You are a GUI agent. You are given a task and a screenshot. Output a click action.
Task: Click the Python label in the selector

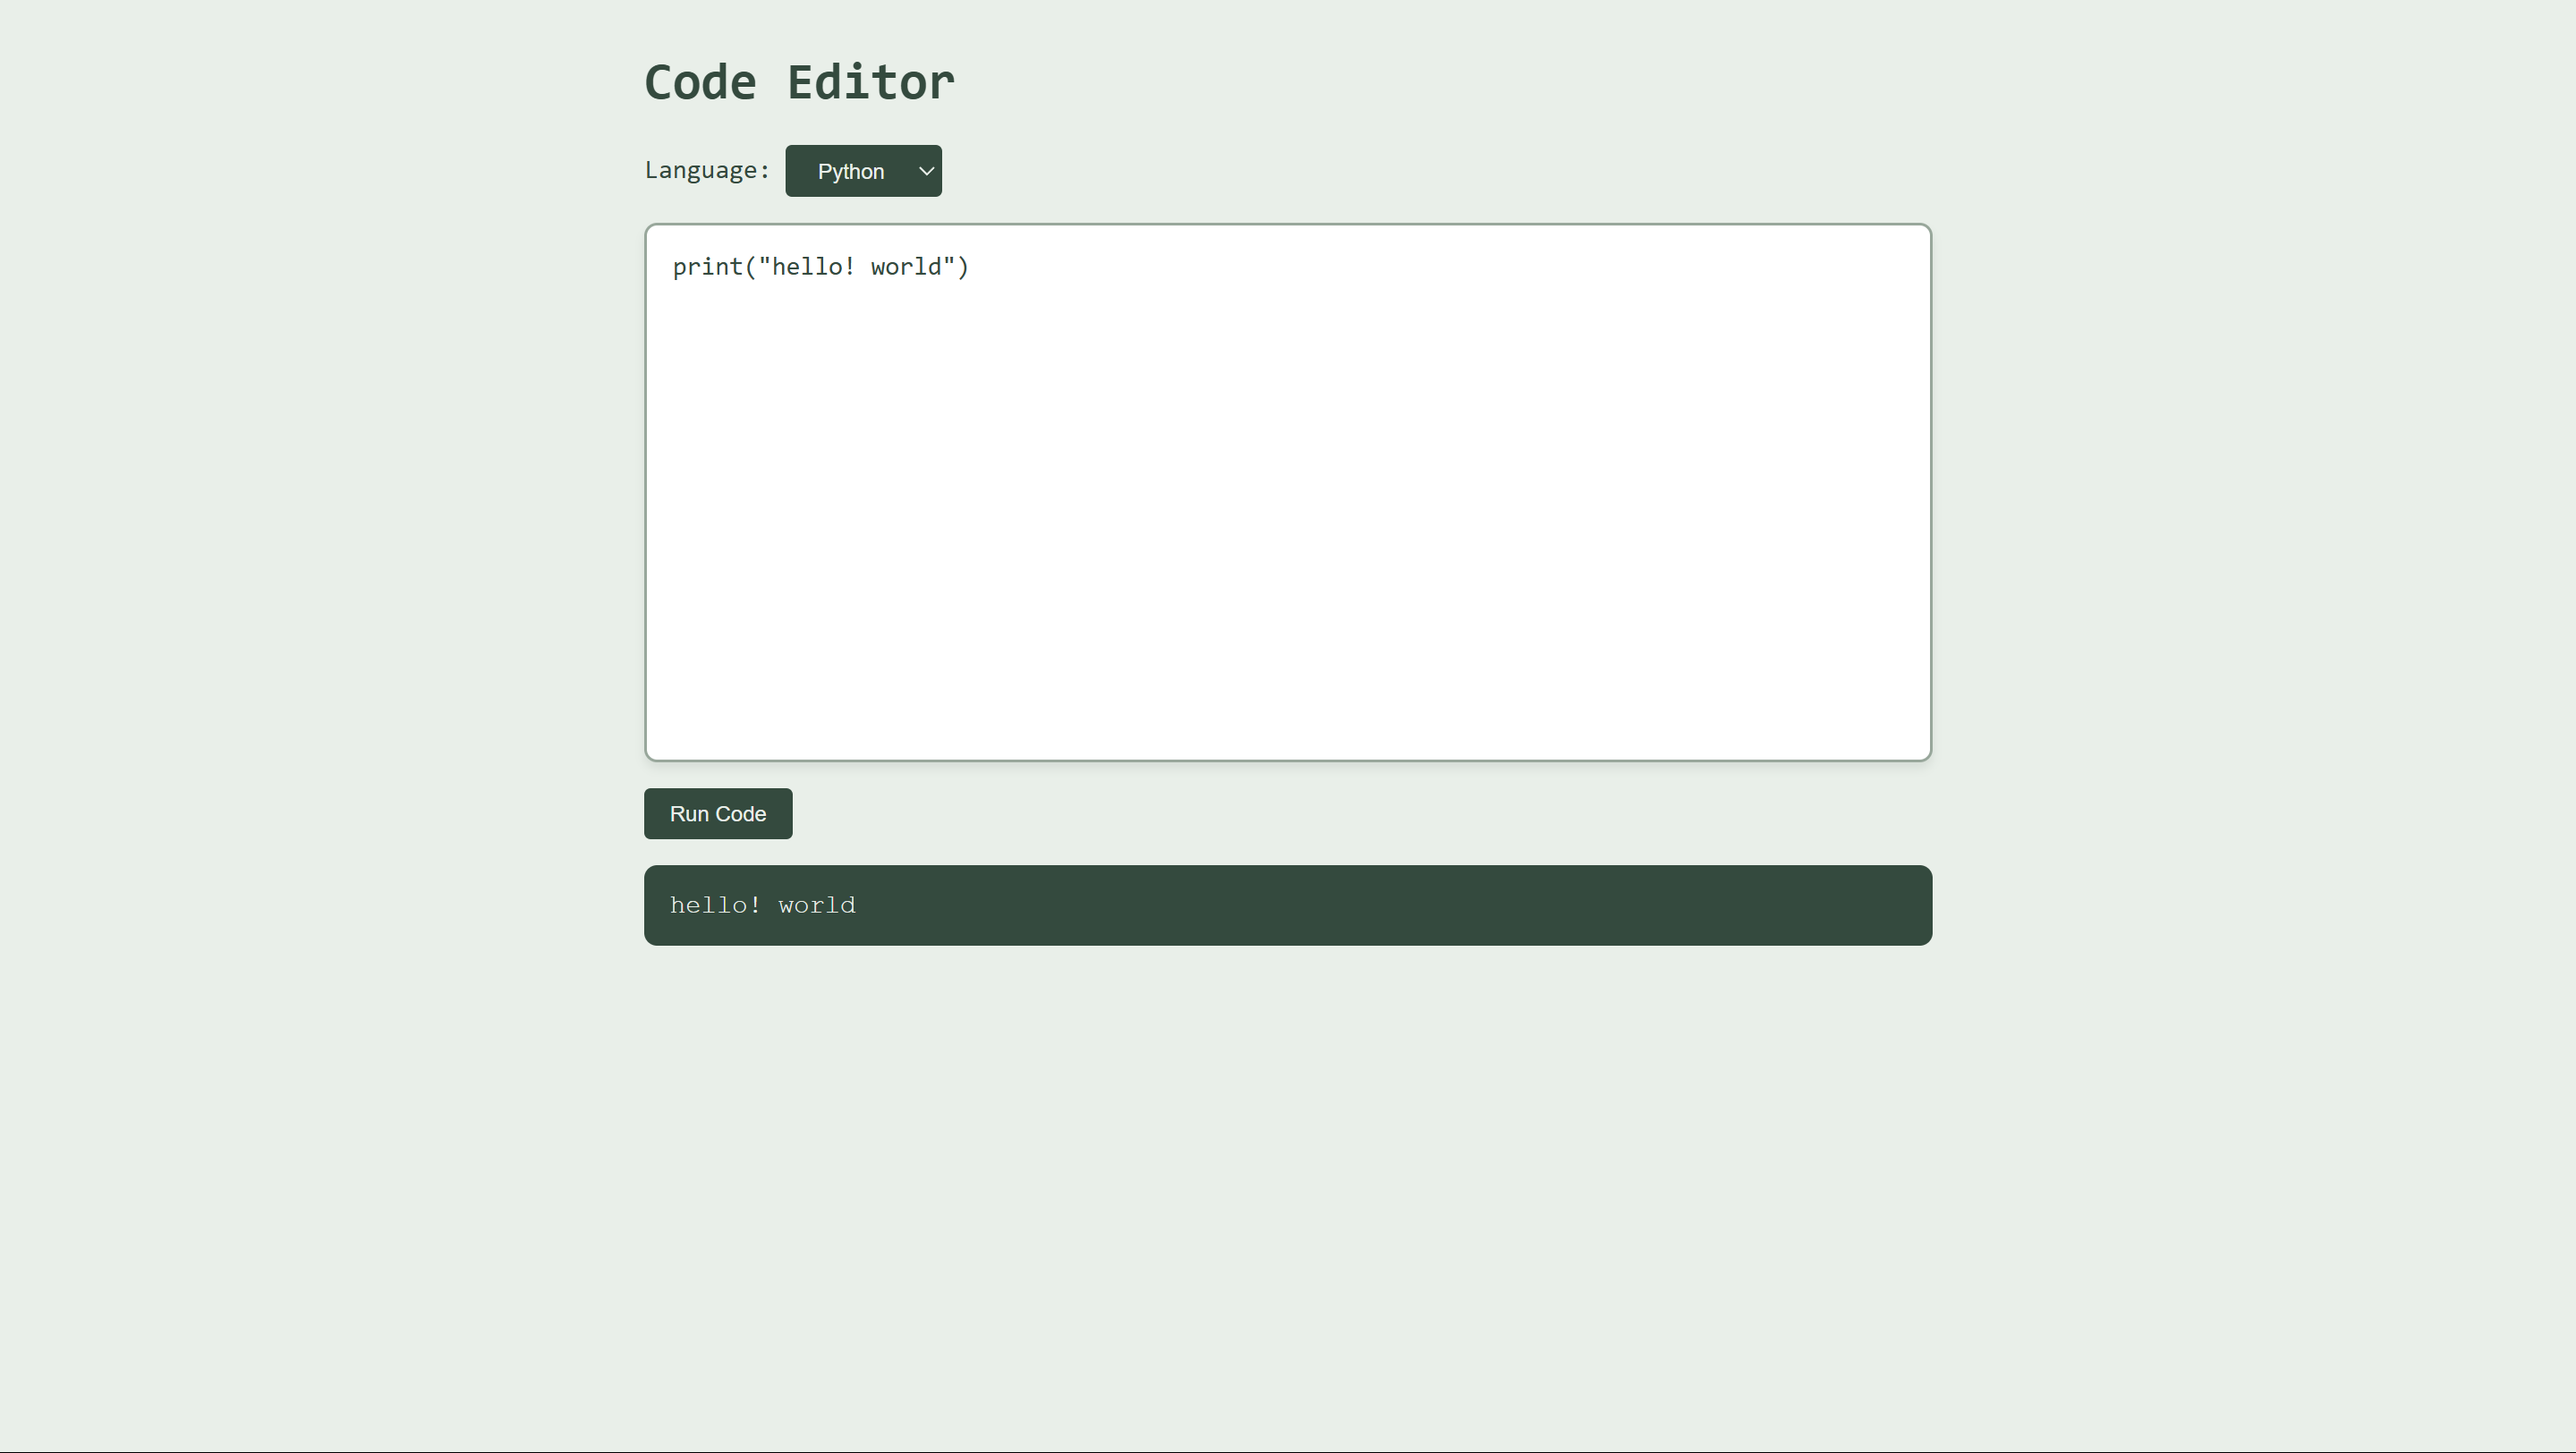click(x=850, y=172)
